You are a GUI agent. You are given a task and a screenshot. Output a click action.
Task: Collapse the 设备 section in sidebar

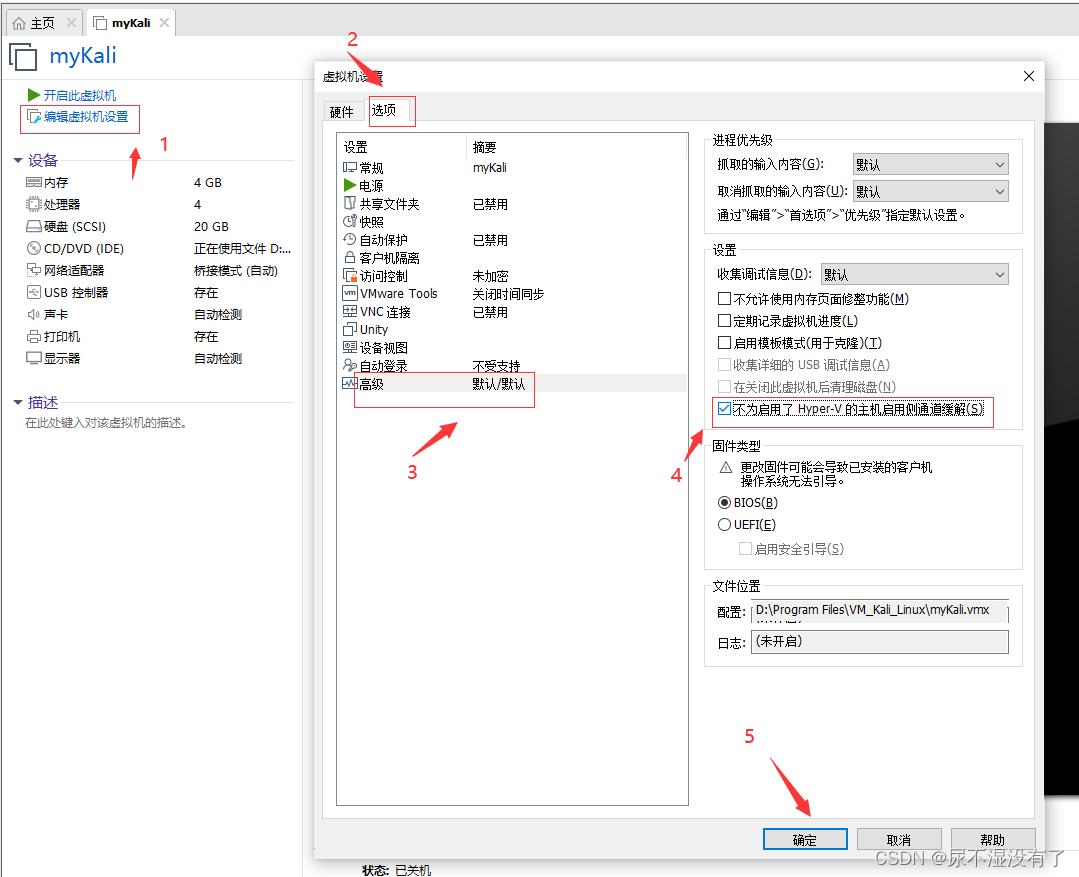coord(18,160)
